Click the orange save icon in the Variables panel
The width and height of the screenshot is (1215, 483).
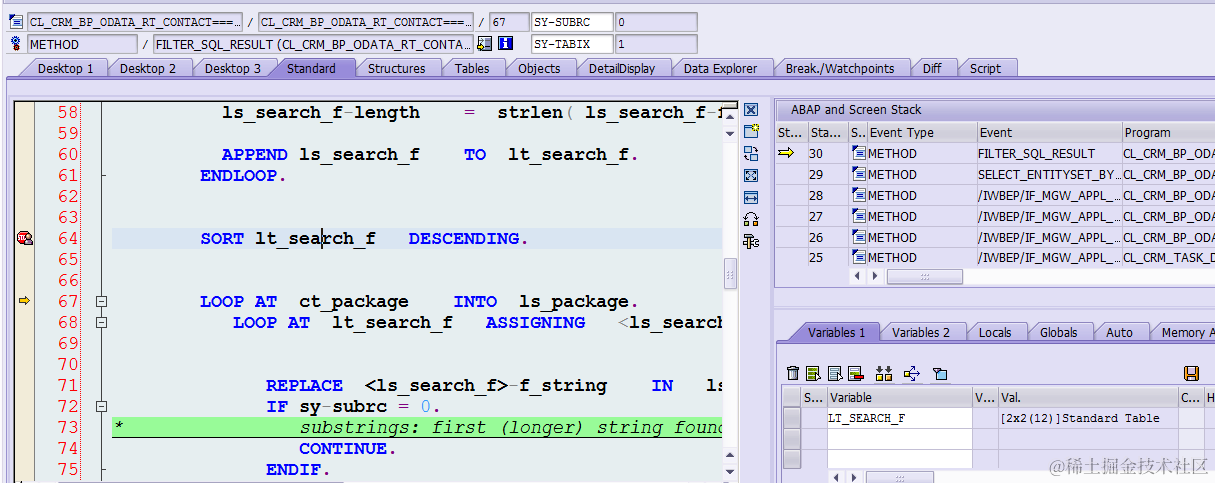click(x=1191, y=373)
